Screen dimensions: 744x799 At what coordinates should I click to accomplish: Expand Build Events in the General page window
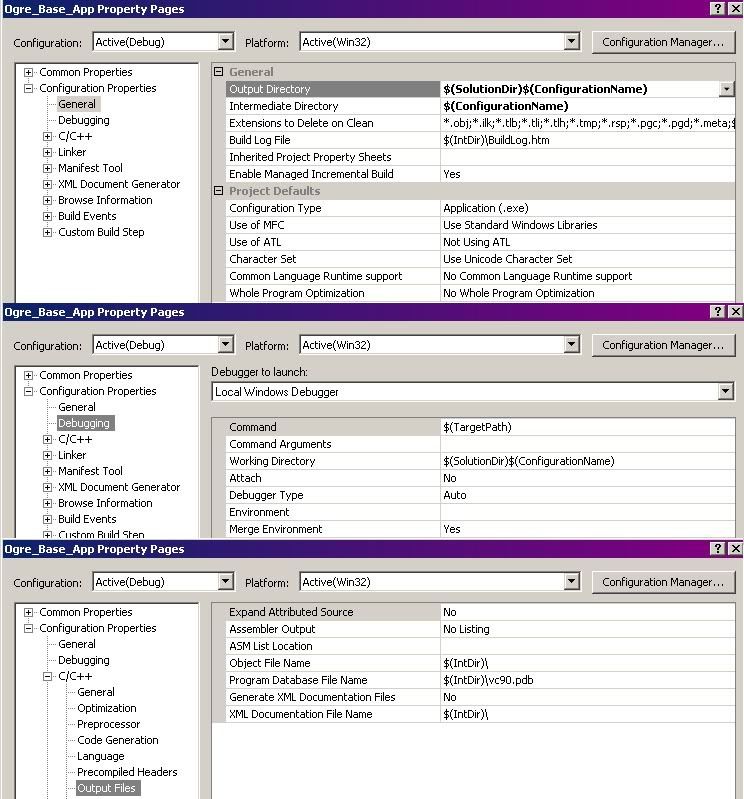[x=47, y=217]
